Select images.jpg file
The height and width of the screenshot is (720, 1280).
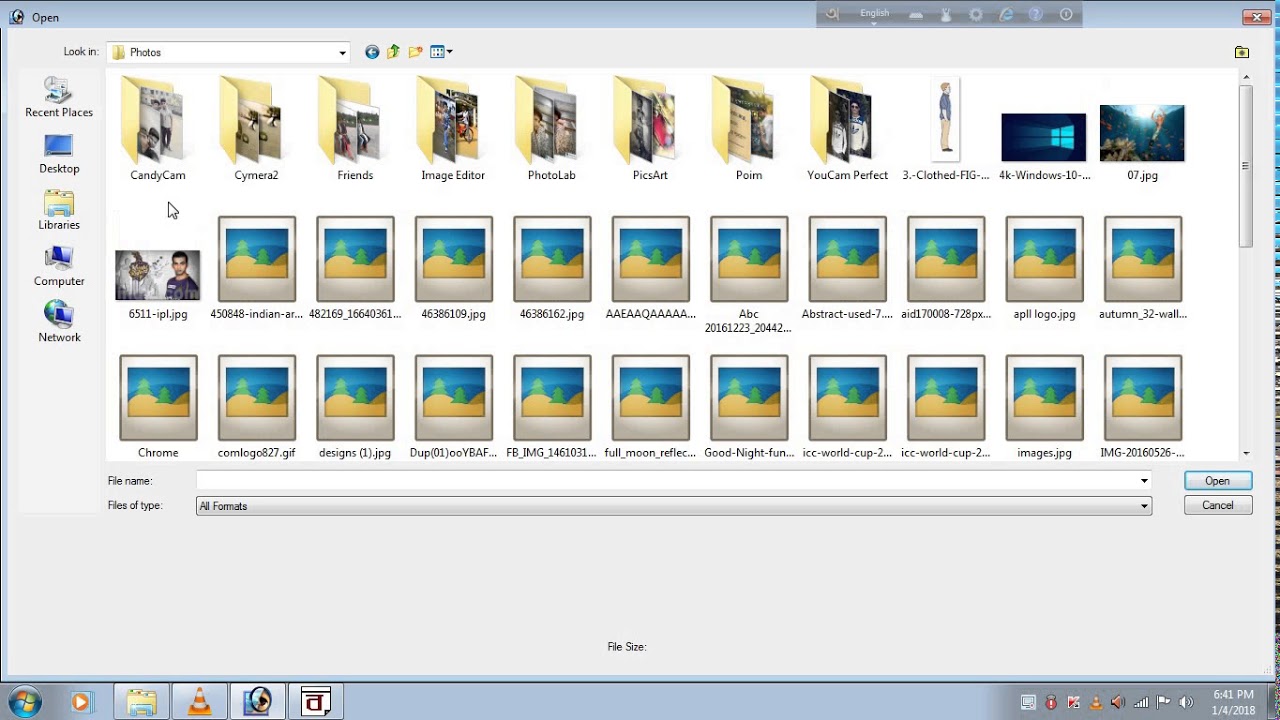1044,407
